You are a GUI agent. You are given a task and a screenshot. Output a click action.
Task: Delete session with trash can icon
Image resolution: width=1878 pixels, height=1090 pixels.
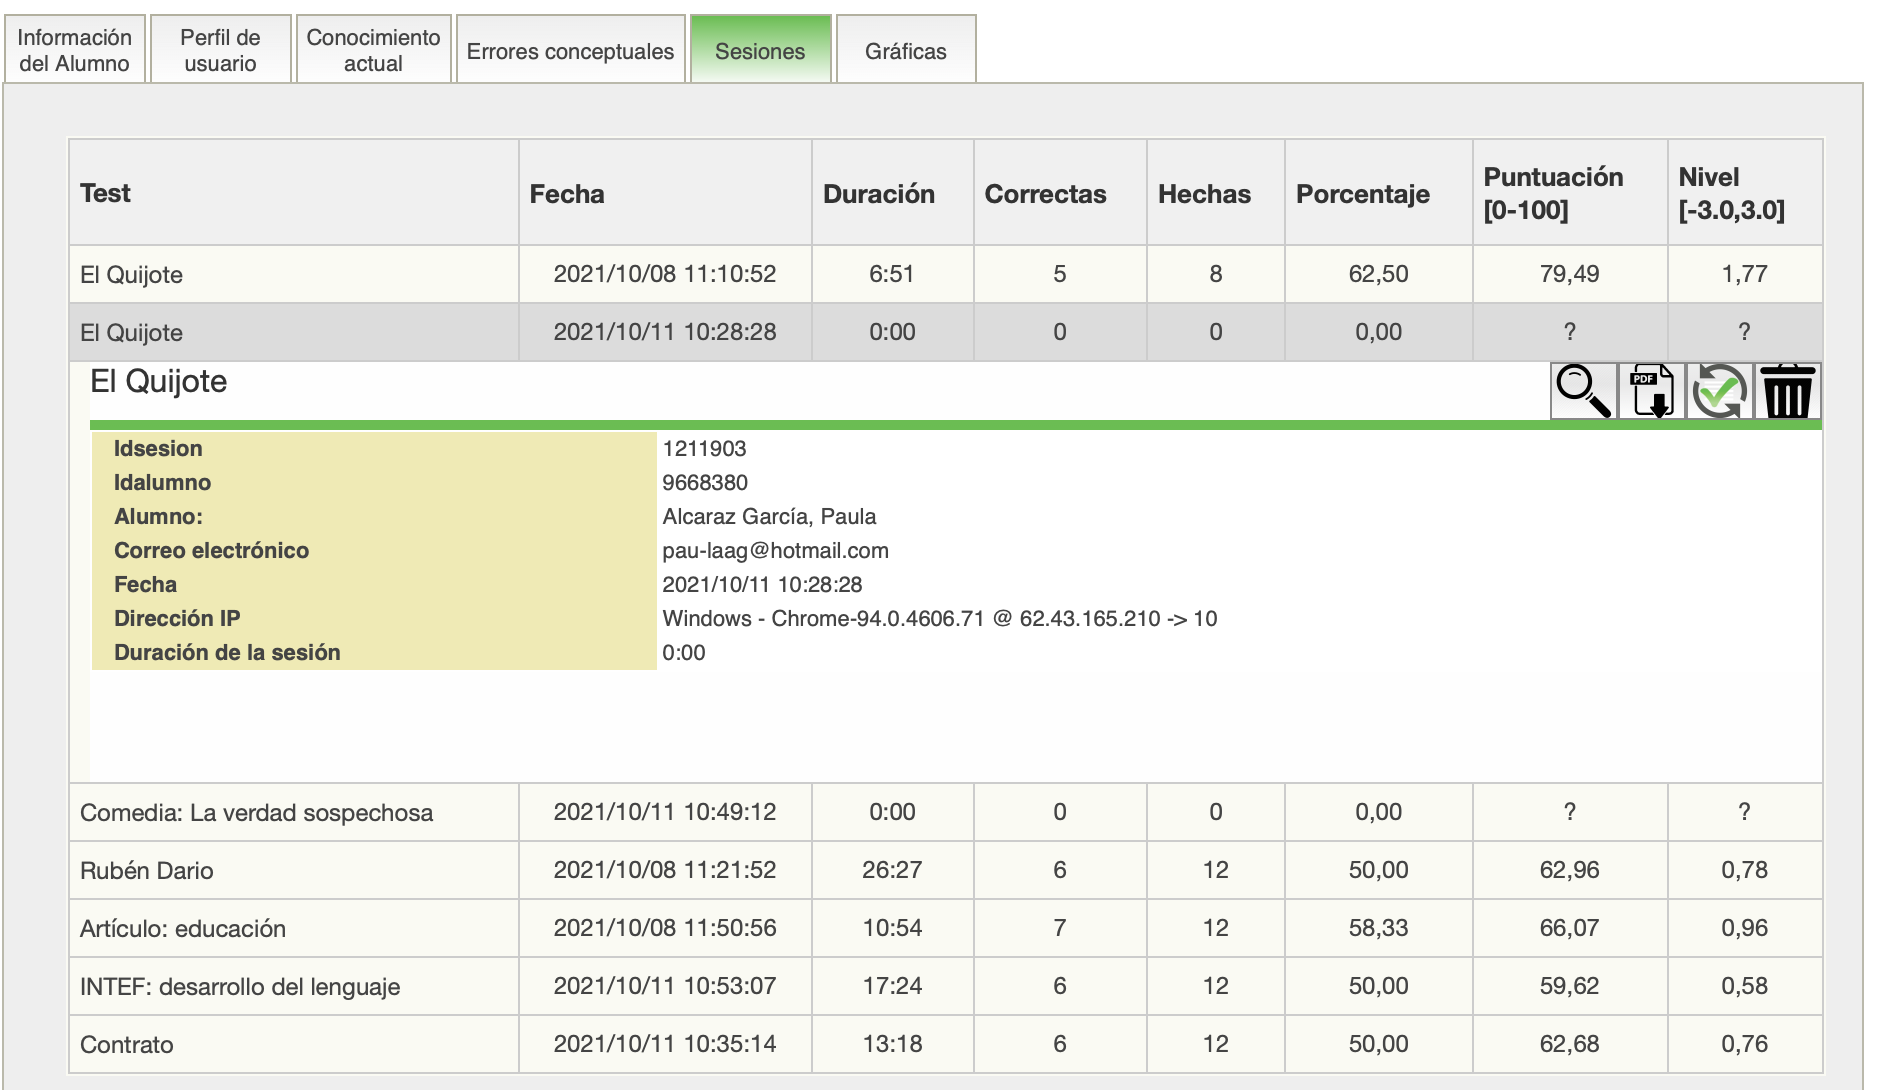click(x=1787, y=391)
